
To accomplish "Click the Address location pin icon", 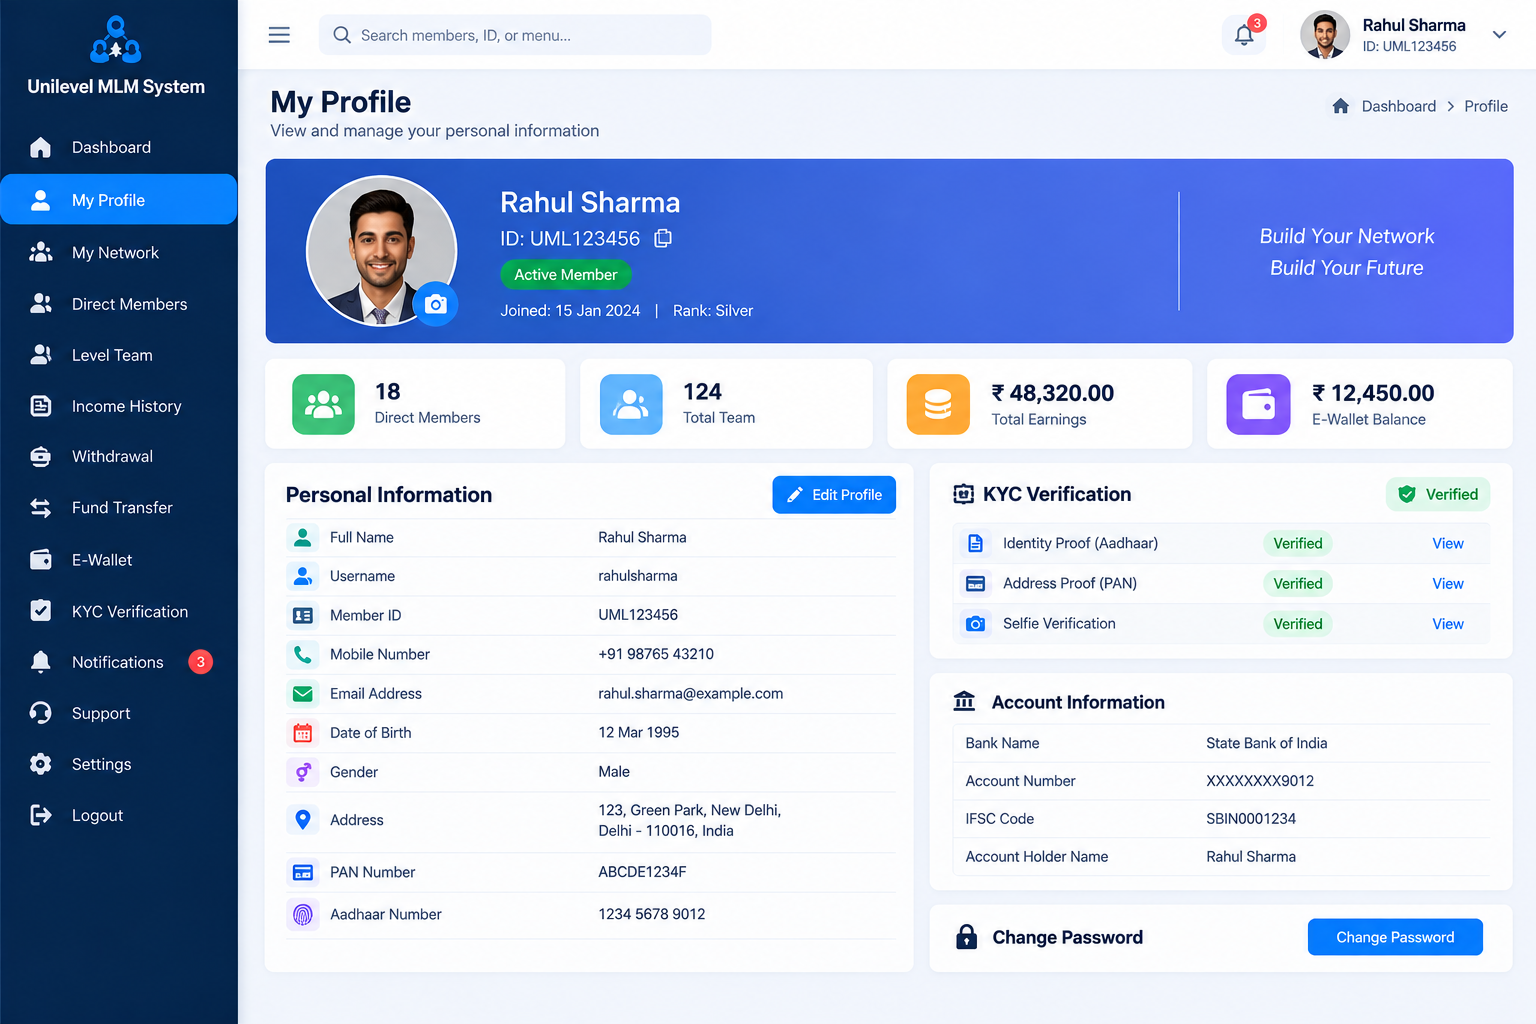I will point(303,820).
